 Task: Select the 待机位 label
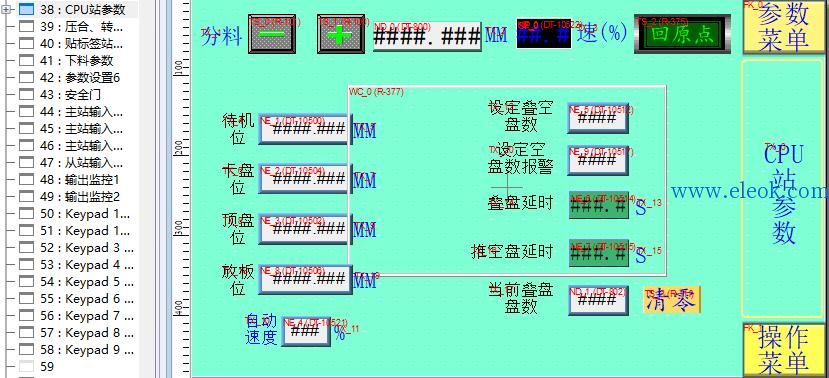click(238, 128)
